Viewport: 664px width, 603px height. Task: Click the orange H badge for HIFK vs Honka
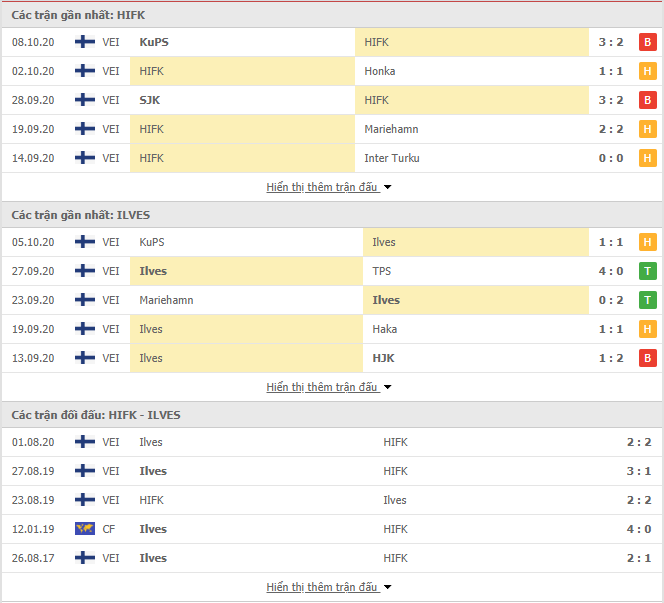point(647,71)
